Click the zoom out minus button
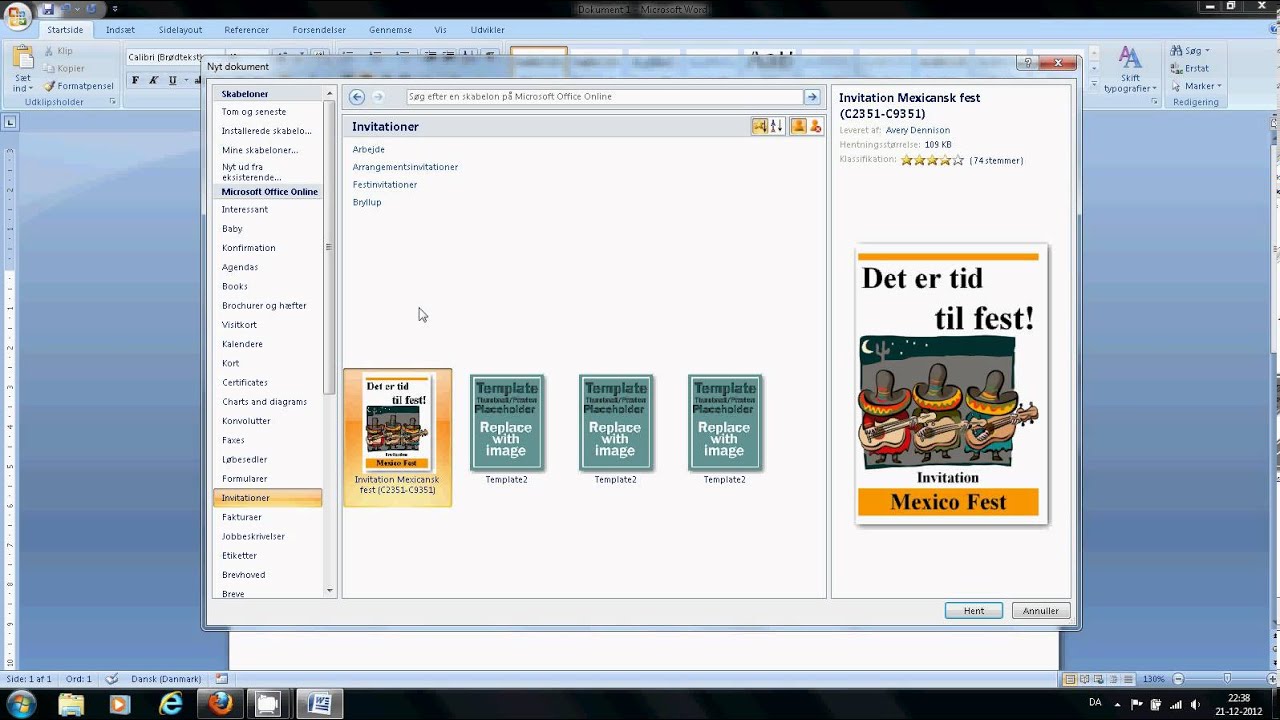 pos(1178,679)
